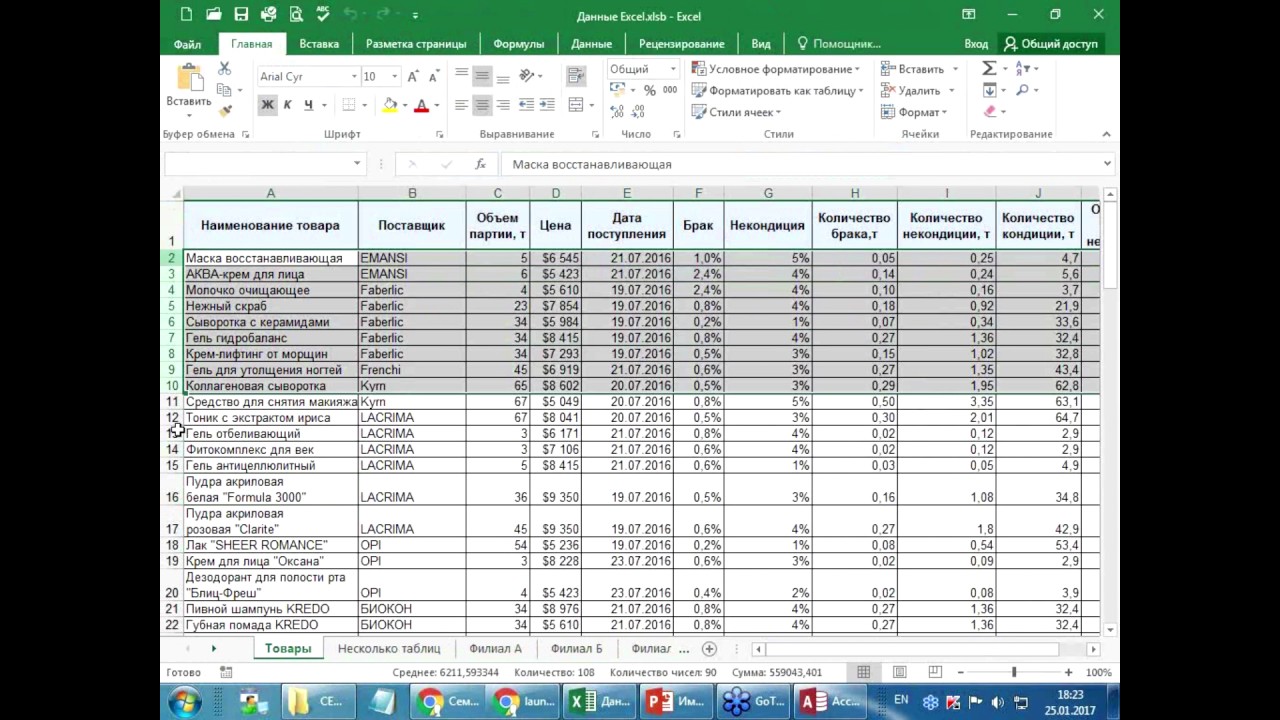Toggle bold (Ж) formatting
Viewport: 1280px width, 720px height.
pyautogui.click(x=267, y=105)
